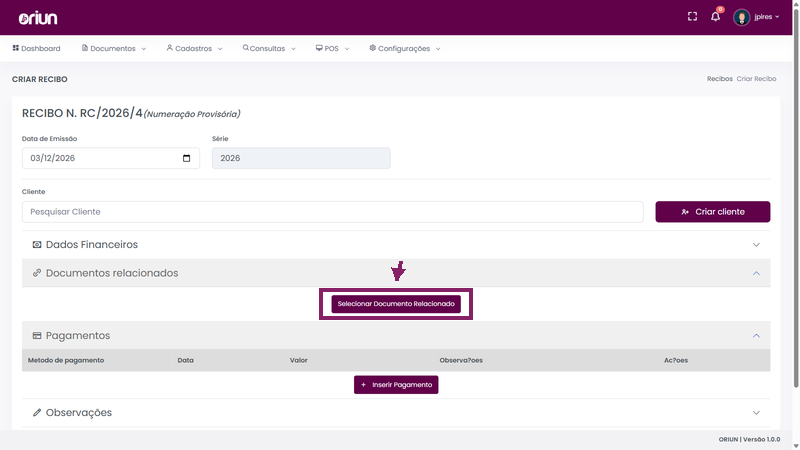This screenshot has width=800, height=450.
Task: Follow the Recibos breadcrumb link
Action: (x=719, y=79)
